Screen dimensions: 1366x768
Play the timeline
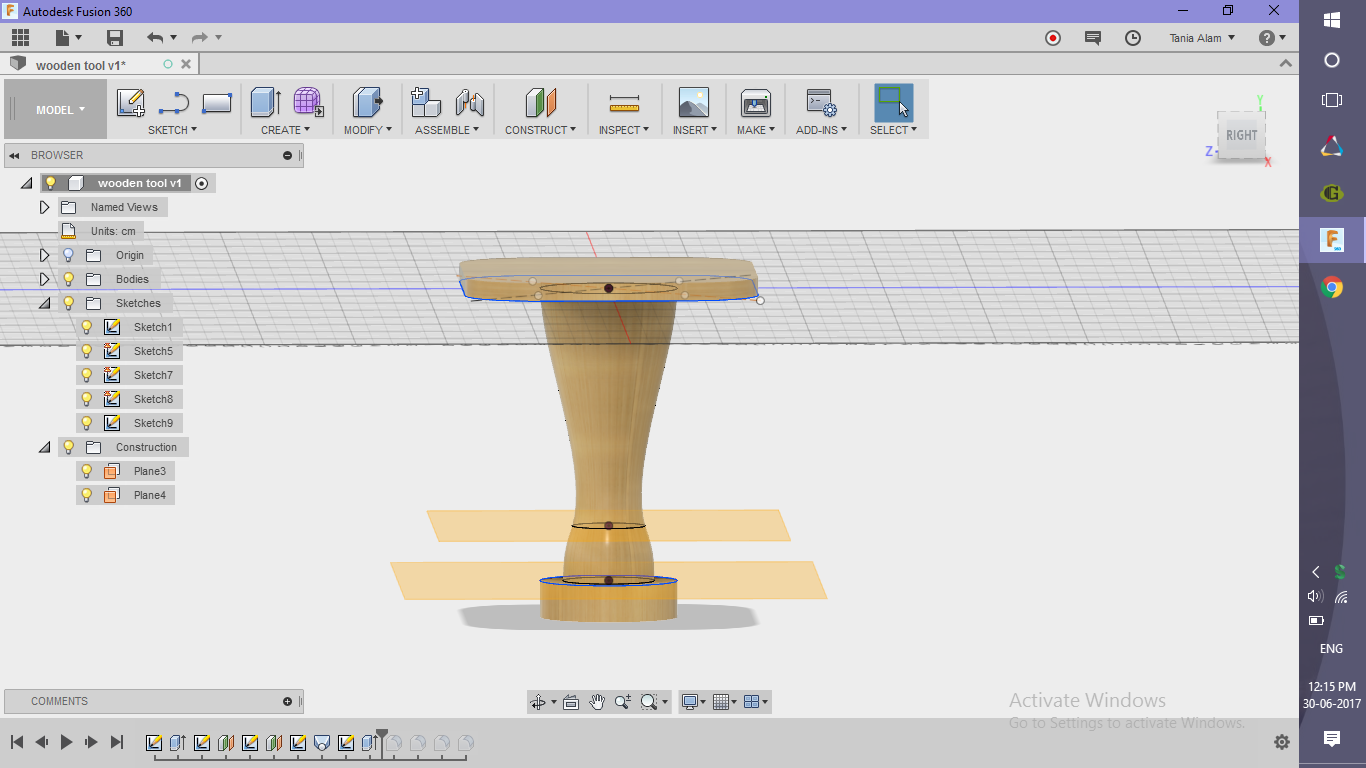pyautogui.click(x=67, y=742)
